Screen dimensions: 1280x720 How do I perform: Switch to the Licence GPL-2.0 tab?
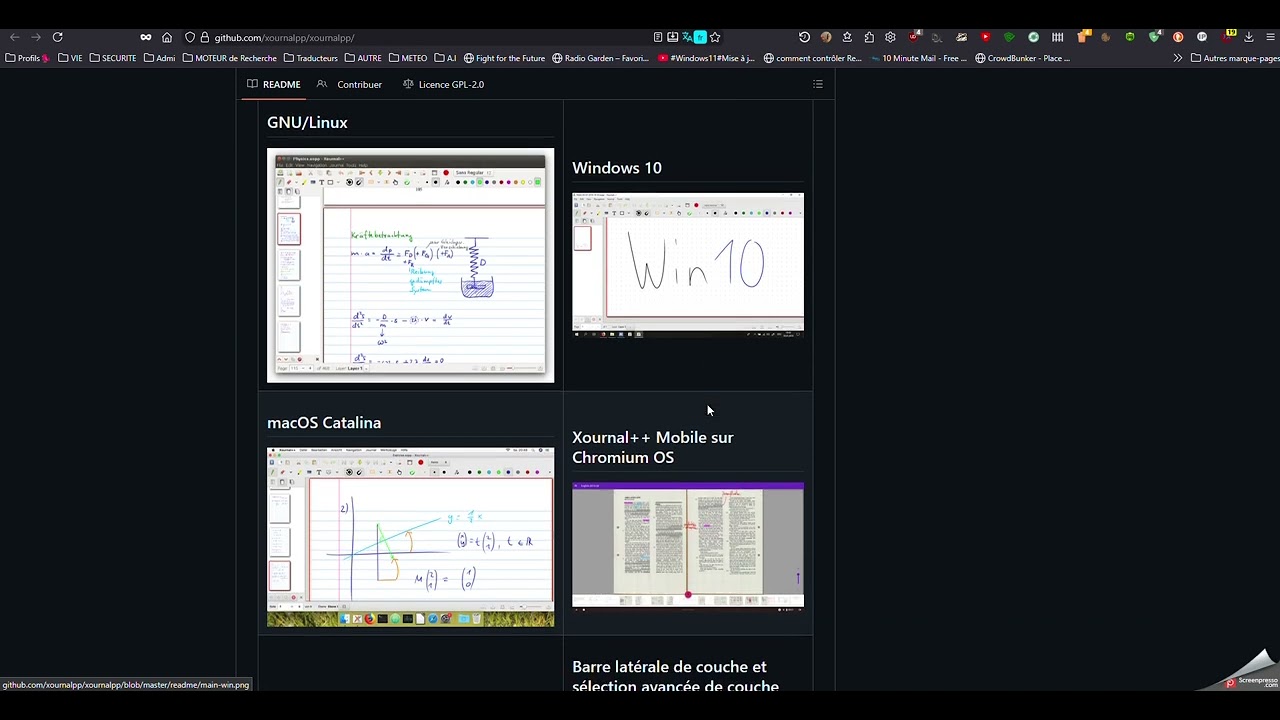pos(443,84)
